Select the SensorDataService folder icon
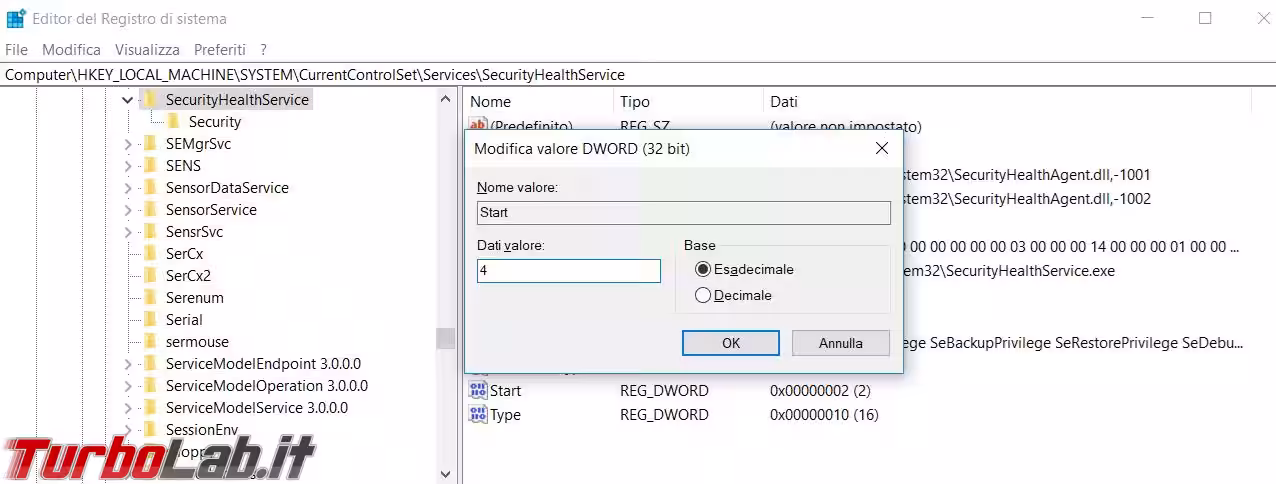 pos(150,188)
